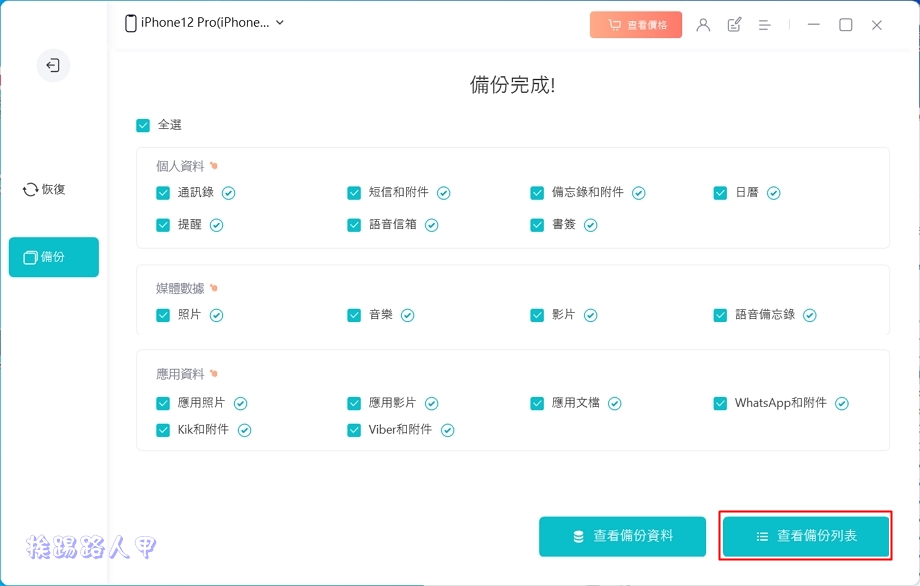Screen dimensions: 920x586
Task: Toggle the 語音備忘錄 checkbox
Action: coord(720,315)
